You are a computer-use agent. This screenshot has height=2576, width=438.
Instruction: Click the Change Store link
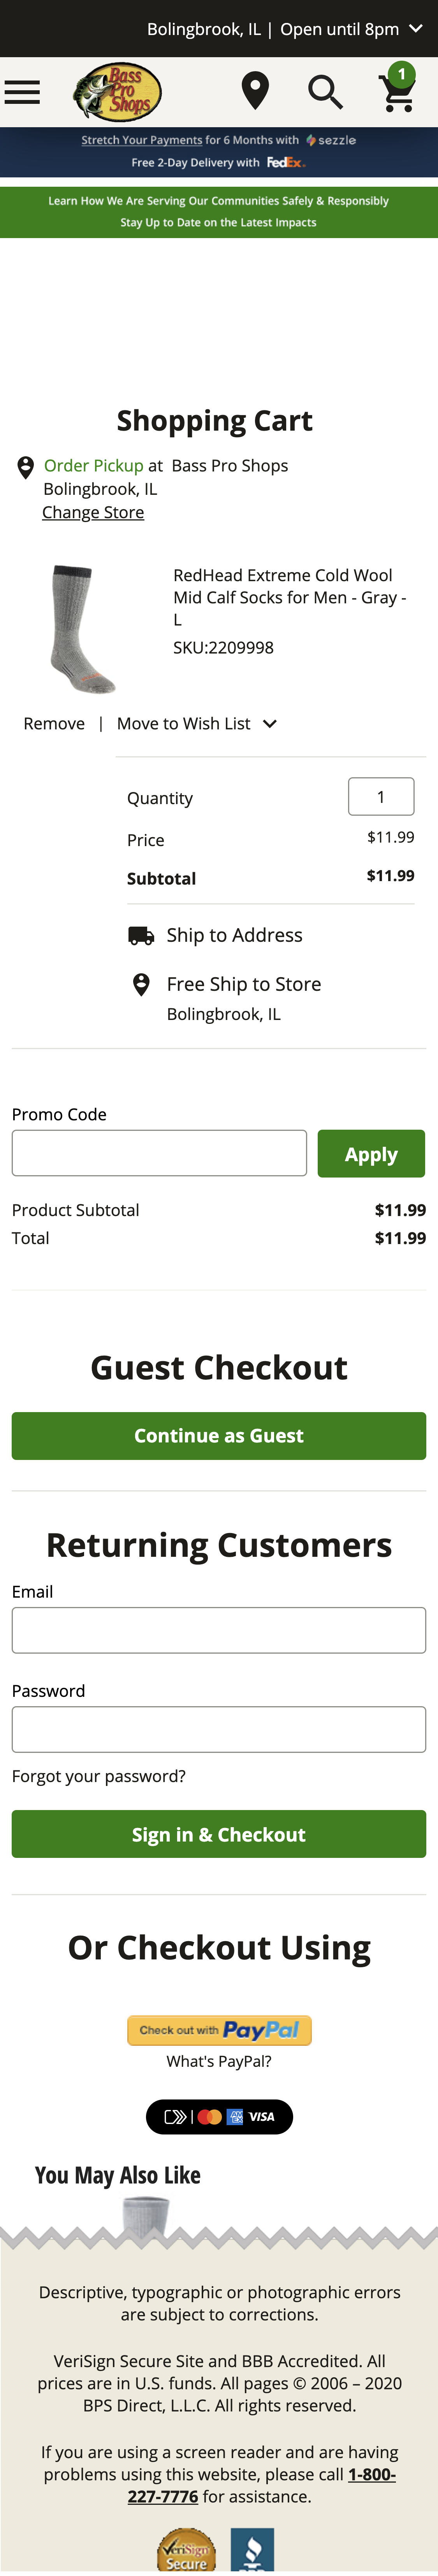pyautogui.click(x=93, y=512)
